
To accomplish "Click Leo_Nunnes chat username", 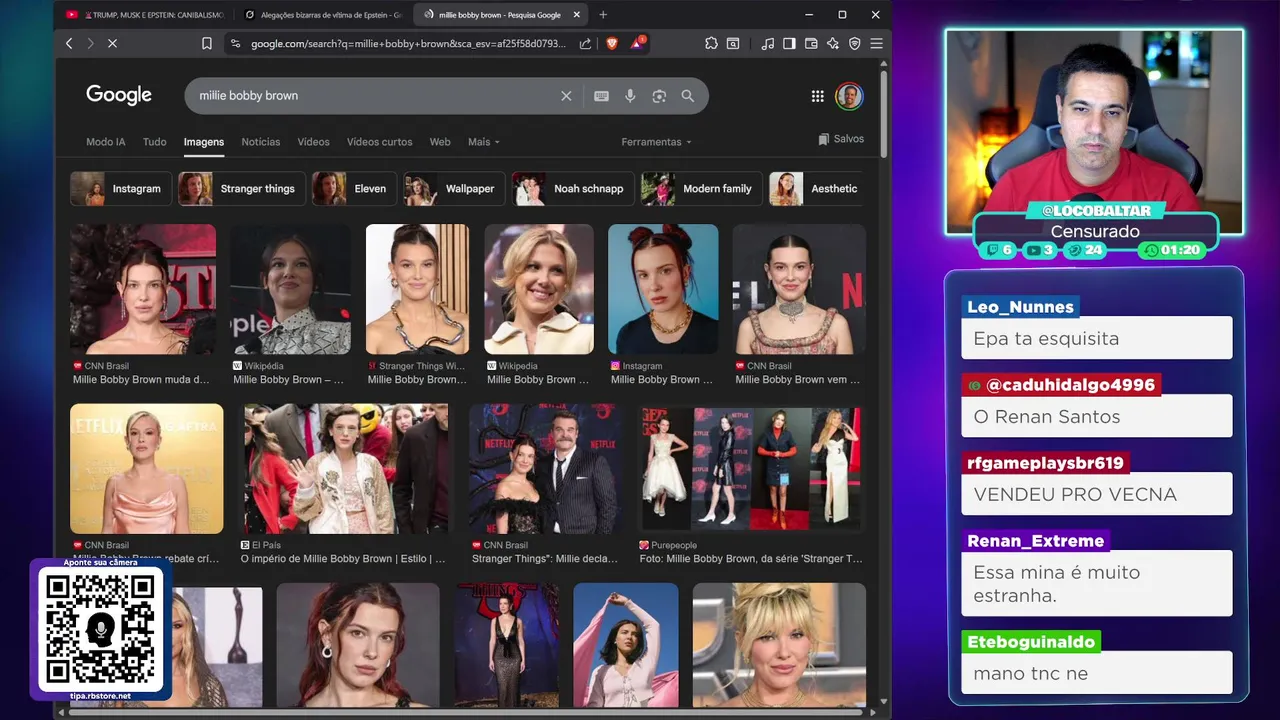I will point(1021,307).
